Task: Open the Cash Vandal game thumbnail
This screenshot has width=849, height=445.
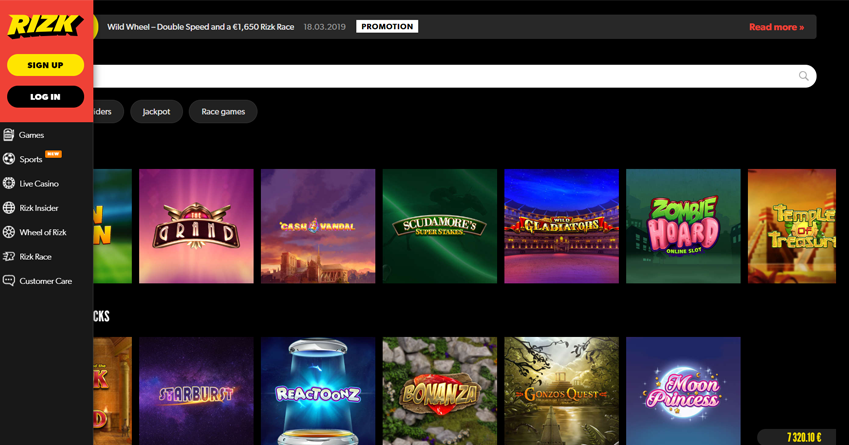Action: point(318,226)
